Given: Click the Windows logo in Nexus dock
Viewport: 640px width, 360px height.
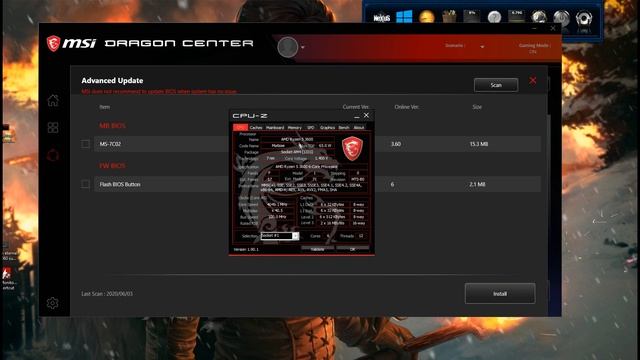Looking at the screenshot, I should 404,17.
